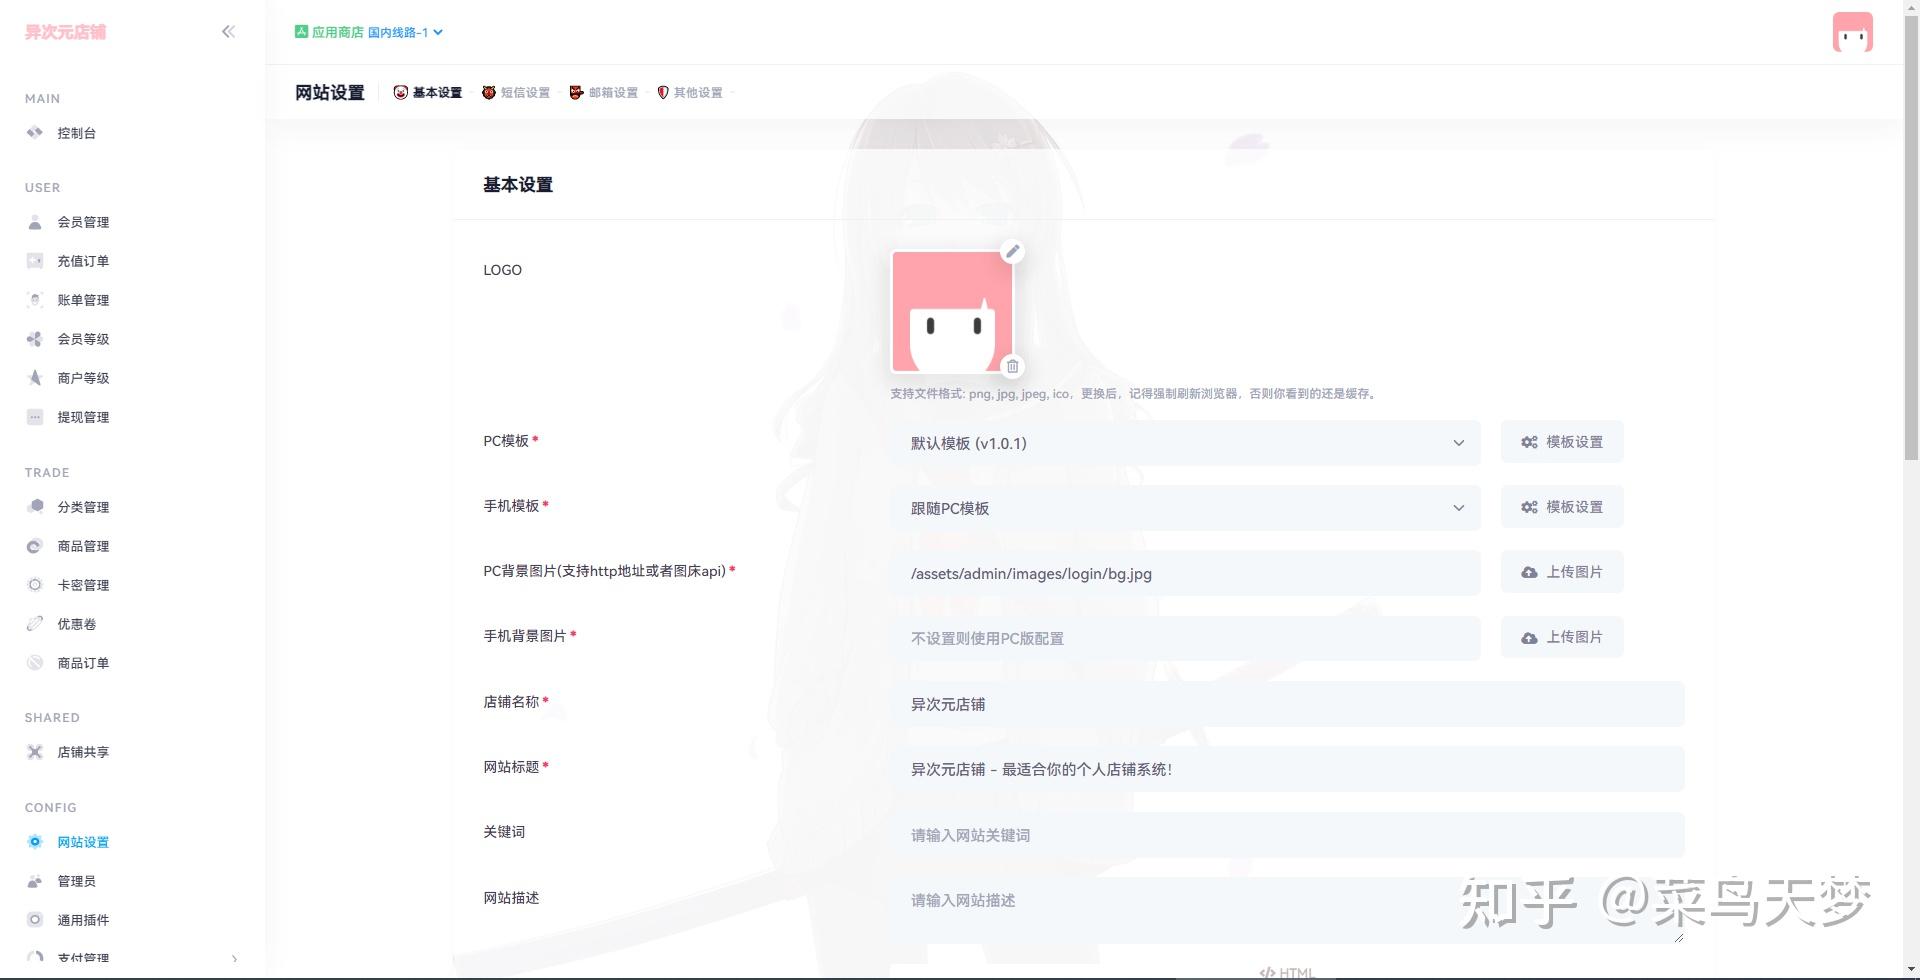
Task: Click the 商户等级 sidebar icon
Action: (35, 378)
